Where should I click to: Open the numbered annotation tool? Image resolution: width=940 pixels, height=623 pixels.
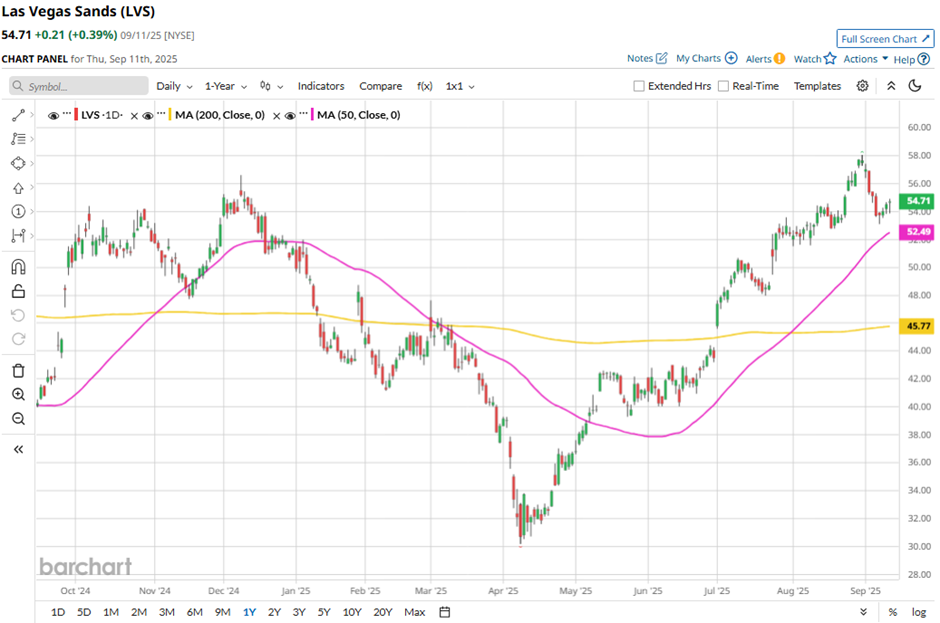point(18,212)
